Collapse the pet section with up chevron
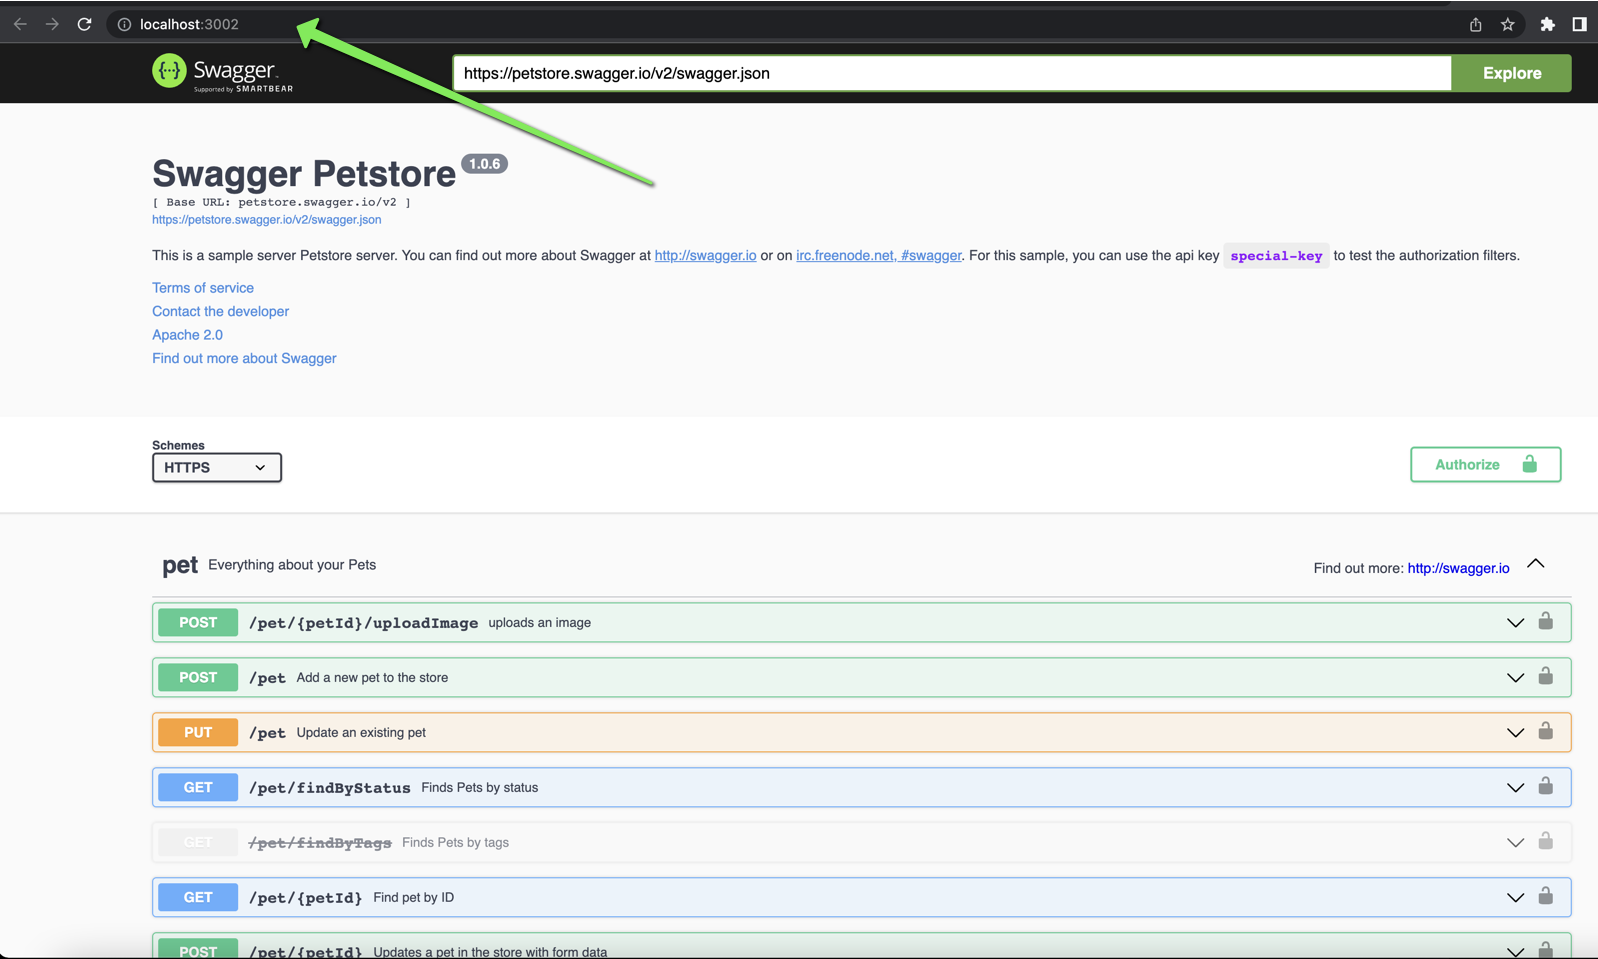This screenshot has width=1598, height=959. (1536, 564)
